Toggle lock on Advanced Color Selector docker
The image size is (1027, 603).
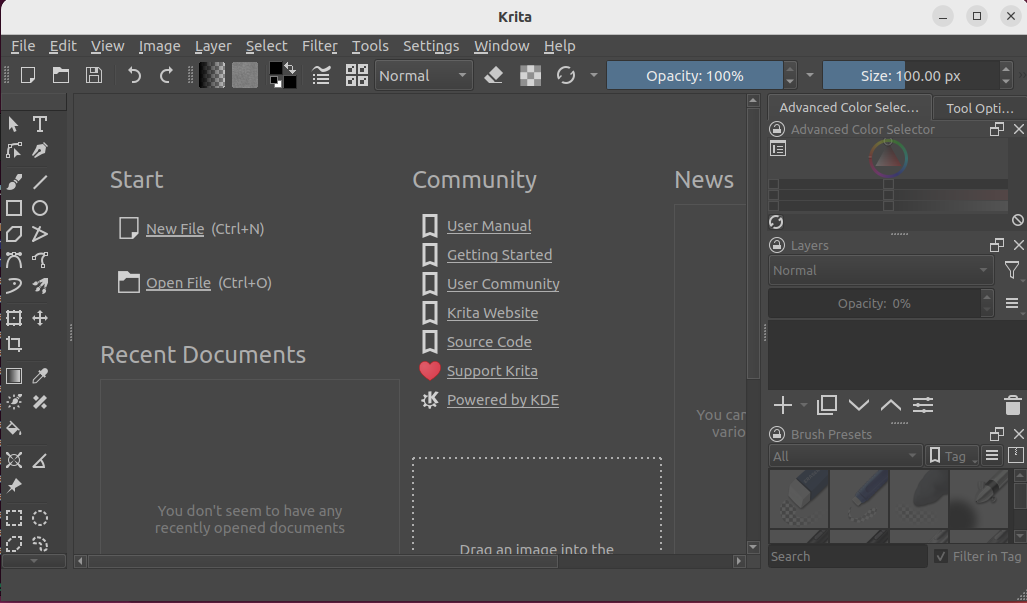pyautogui.click(x=777, y=130)
